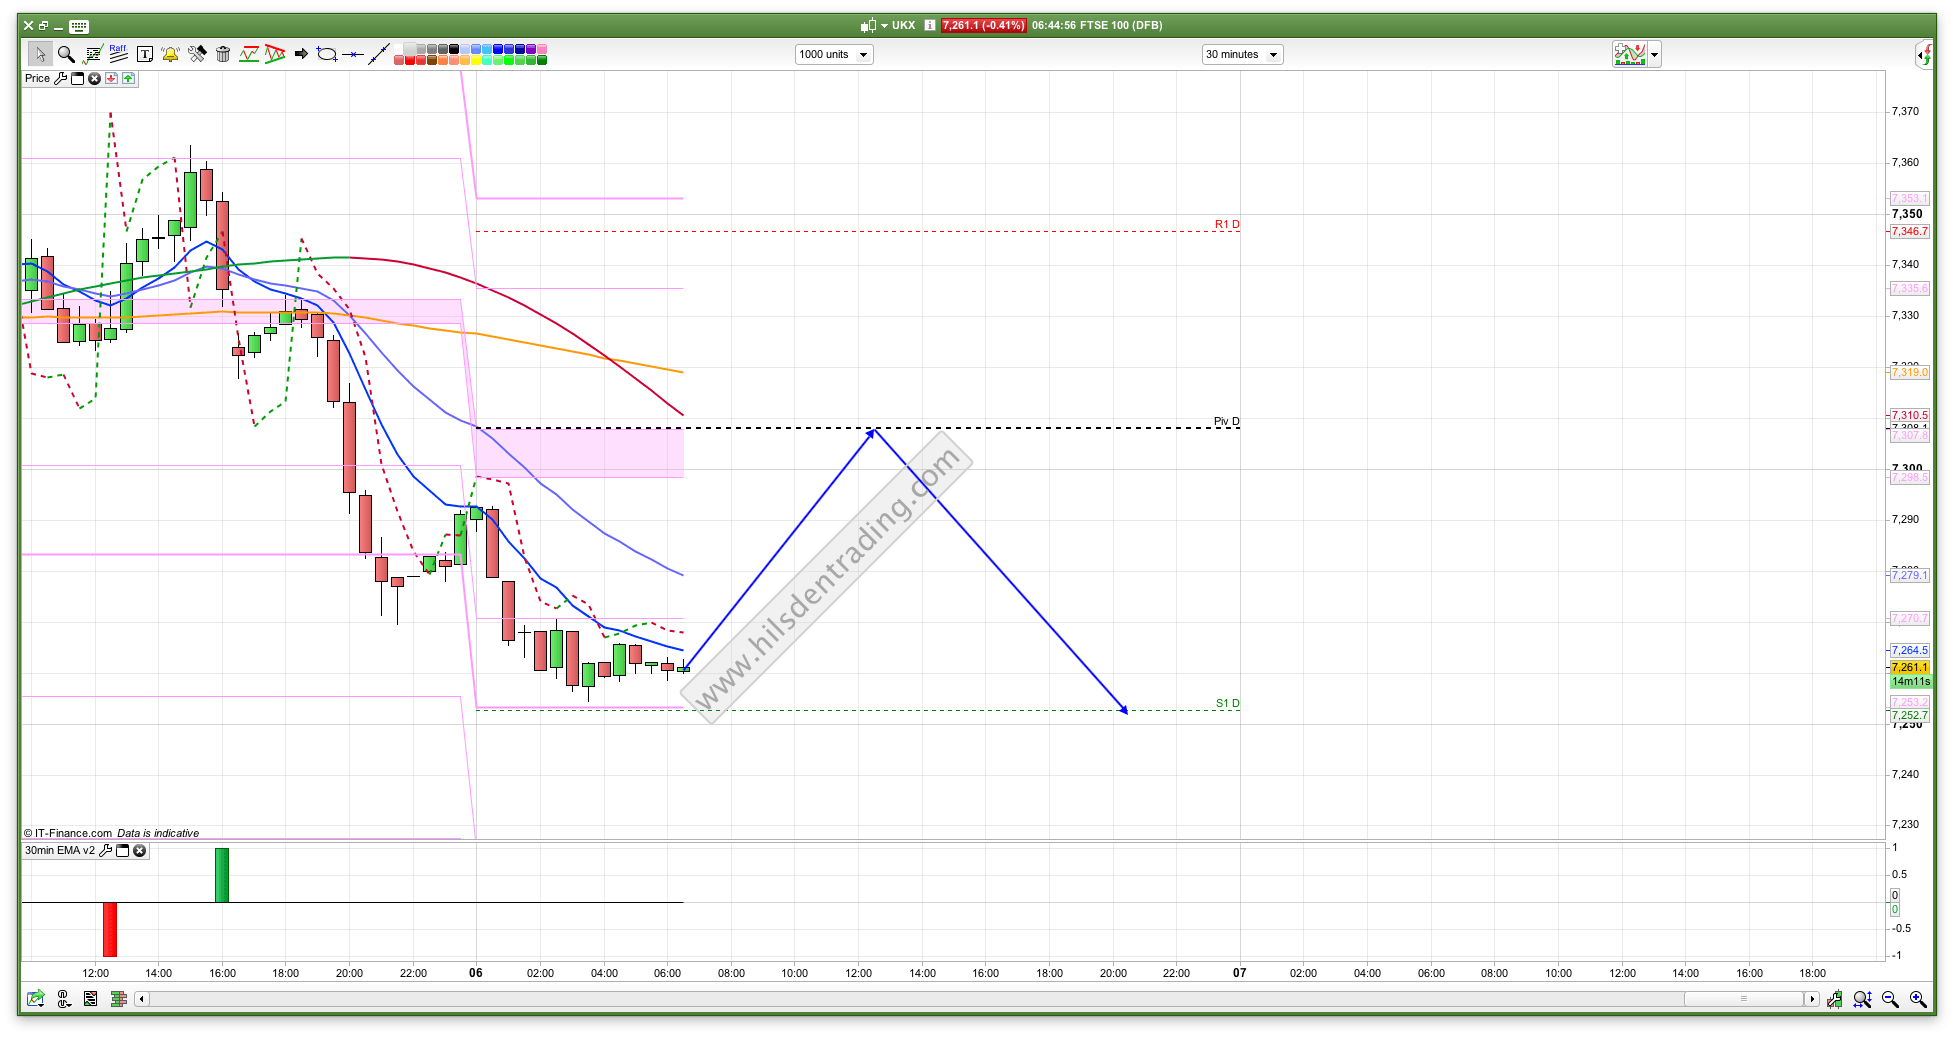Toggle the 30min EMA v2 panel window
Viewport: 1954px width, 1037px height.
click(x=123, y=851)
